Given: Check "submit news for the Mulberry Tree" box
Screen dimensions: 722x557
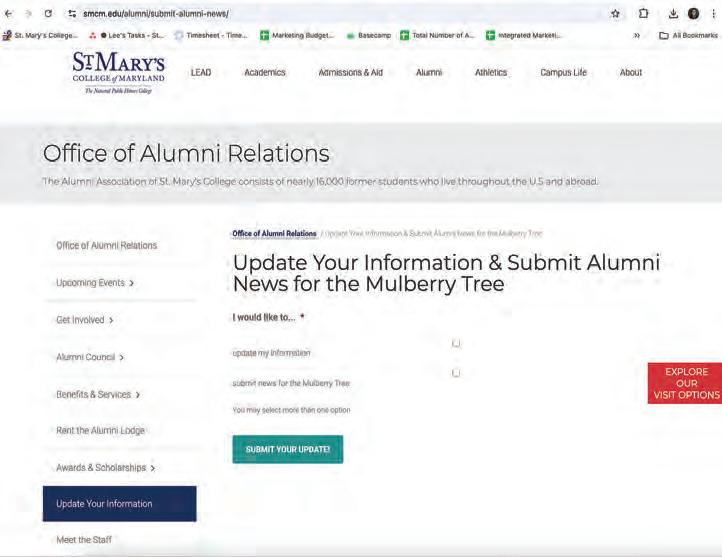Looking at the screenshot, I should [x=456, y=373].
